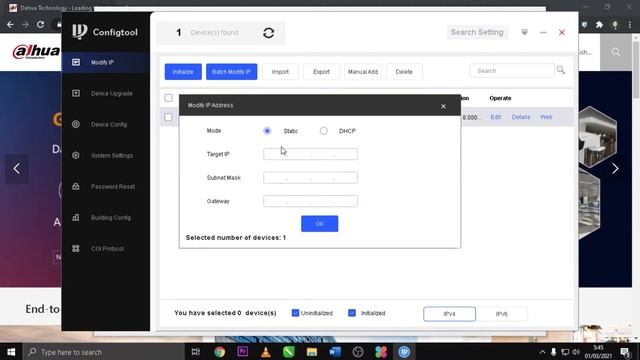
Task: Open the notification center icon
Action: click(625, 352)
